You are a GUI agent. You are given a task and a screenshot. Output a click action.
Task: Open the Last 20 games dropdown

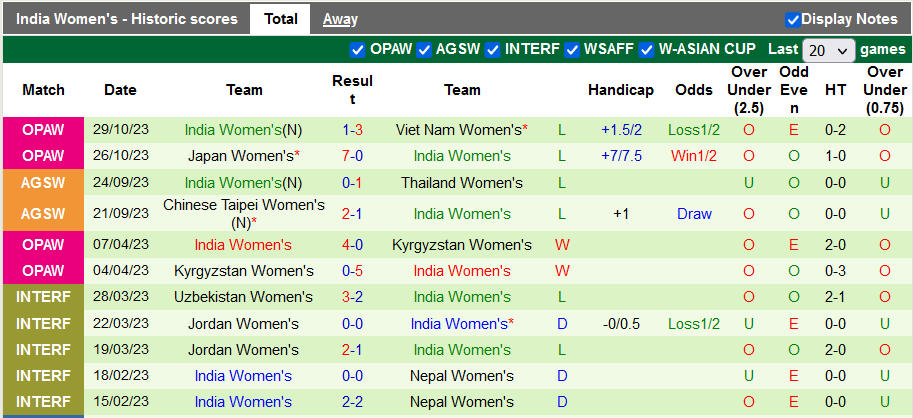829,50
